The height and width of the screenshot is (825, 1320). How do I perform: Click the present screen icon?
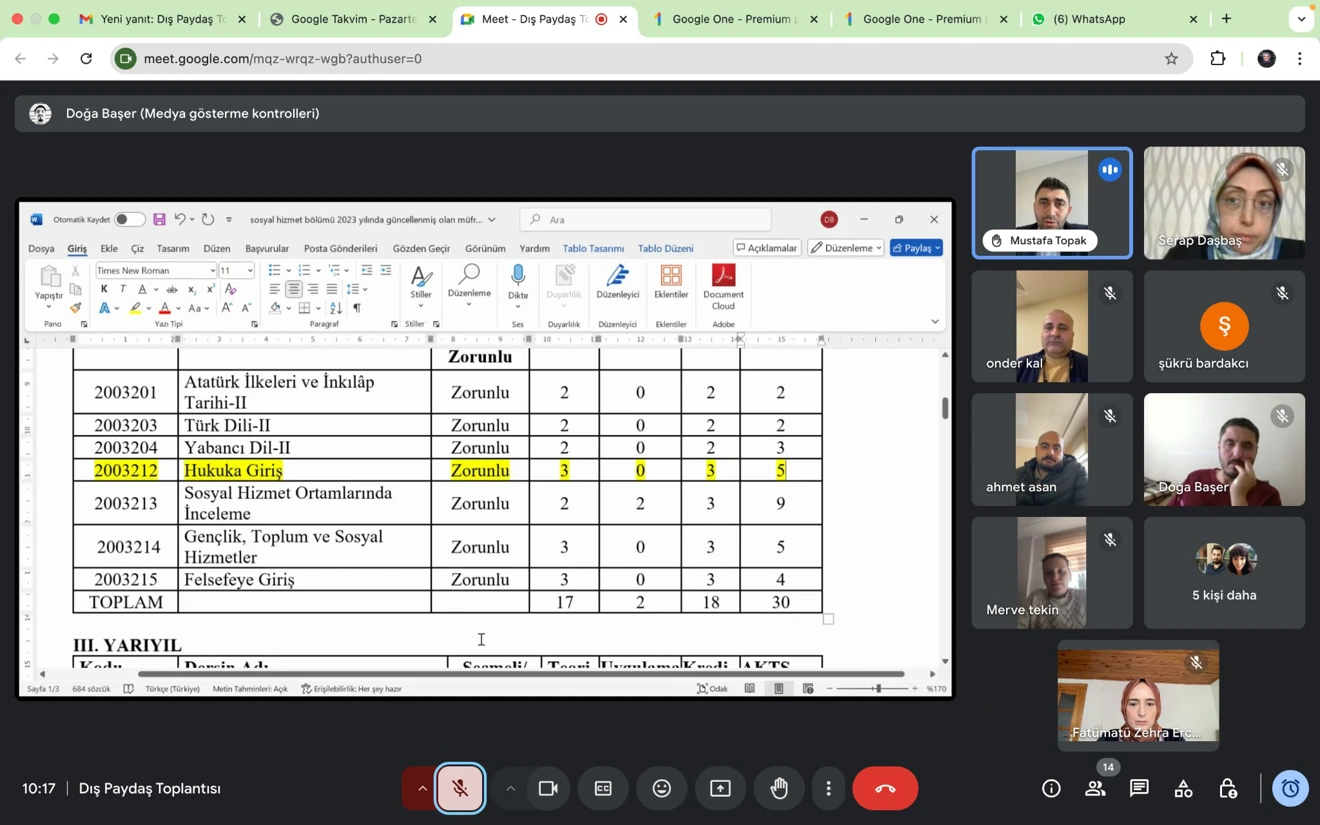pos(720,788)
